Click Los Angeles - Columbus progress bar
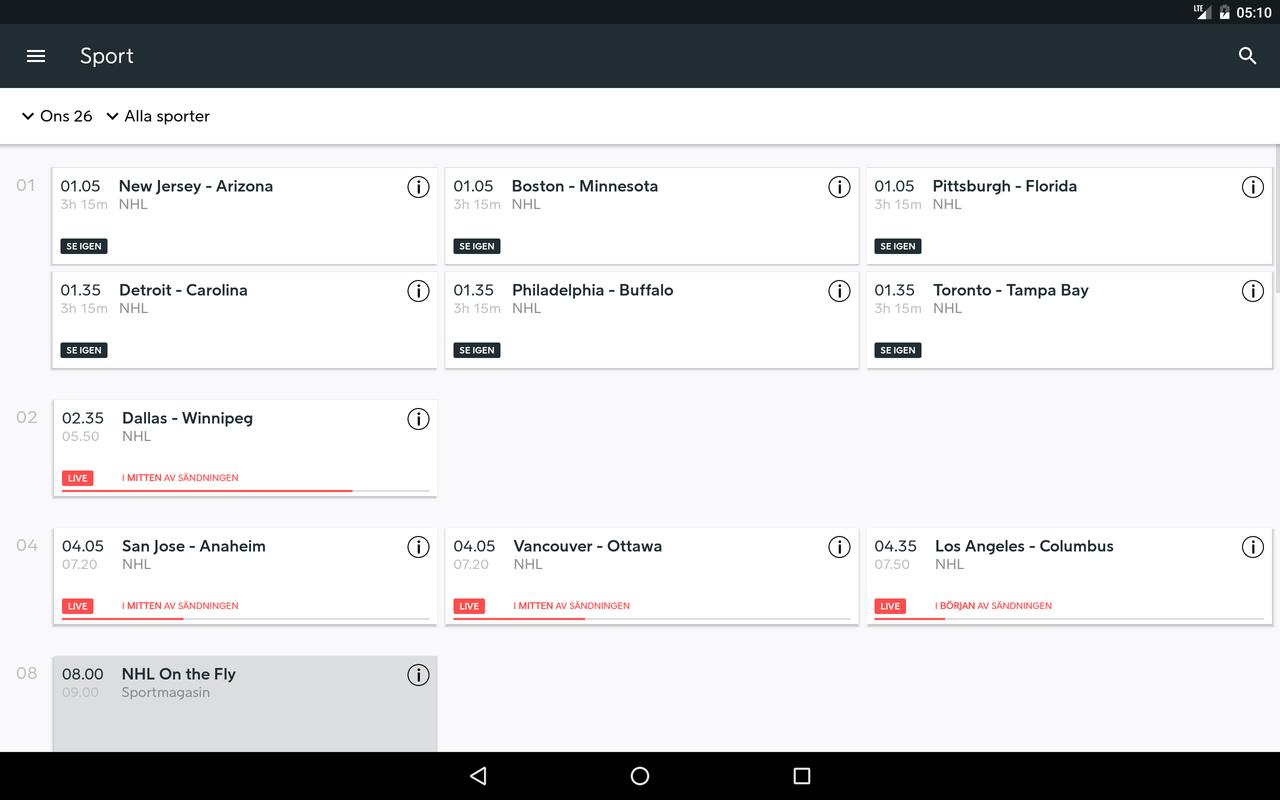The height and width of the screenshot is (800, 1280). tap(1069, 619)
